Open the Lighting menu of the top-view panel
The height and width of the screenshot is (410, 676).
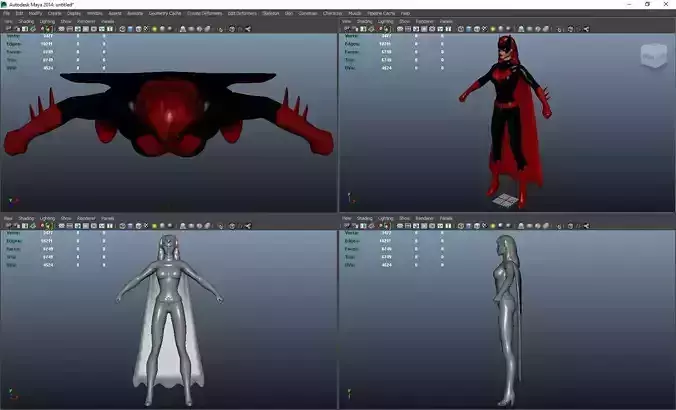pos(47,21)
